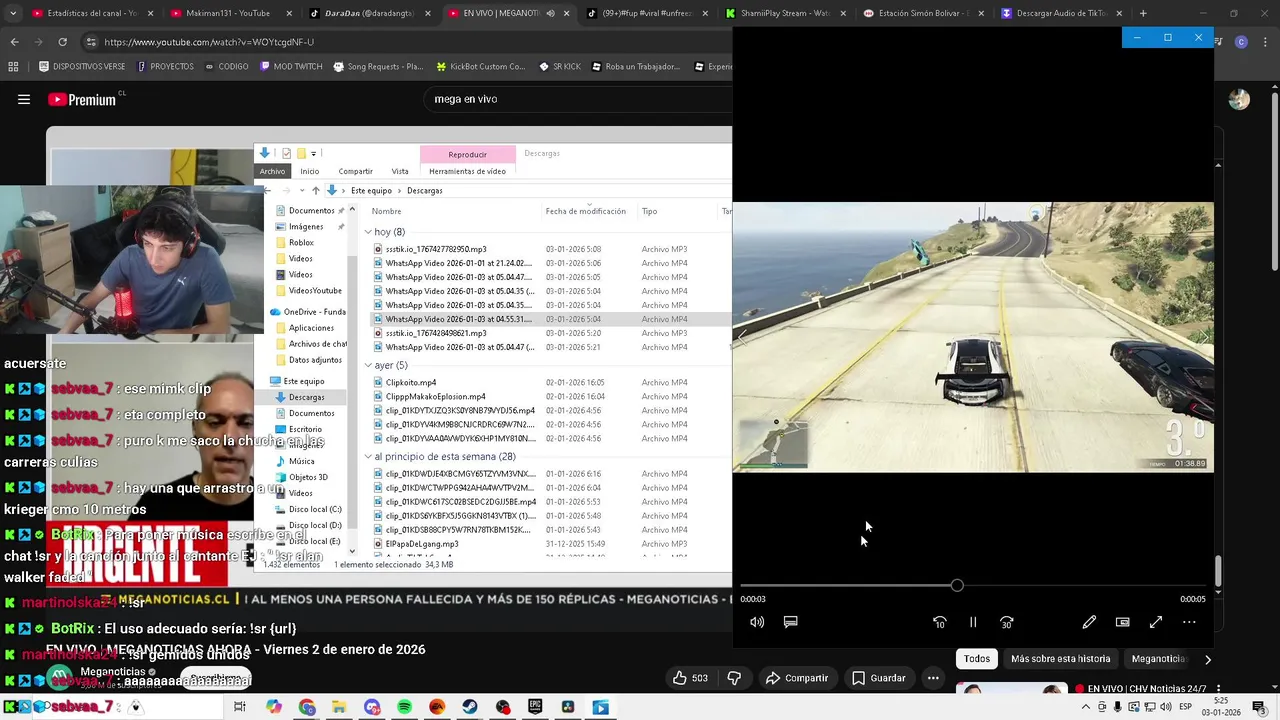The image size is (1280, 720).
Task: Show hidden system tray icons
Action: pyautogui.click(x=1086, y=707)
